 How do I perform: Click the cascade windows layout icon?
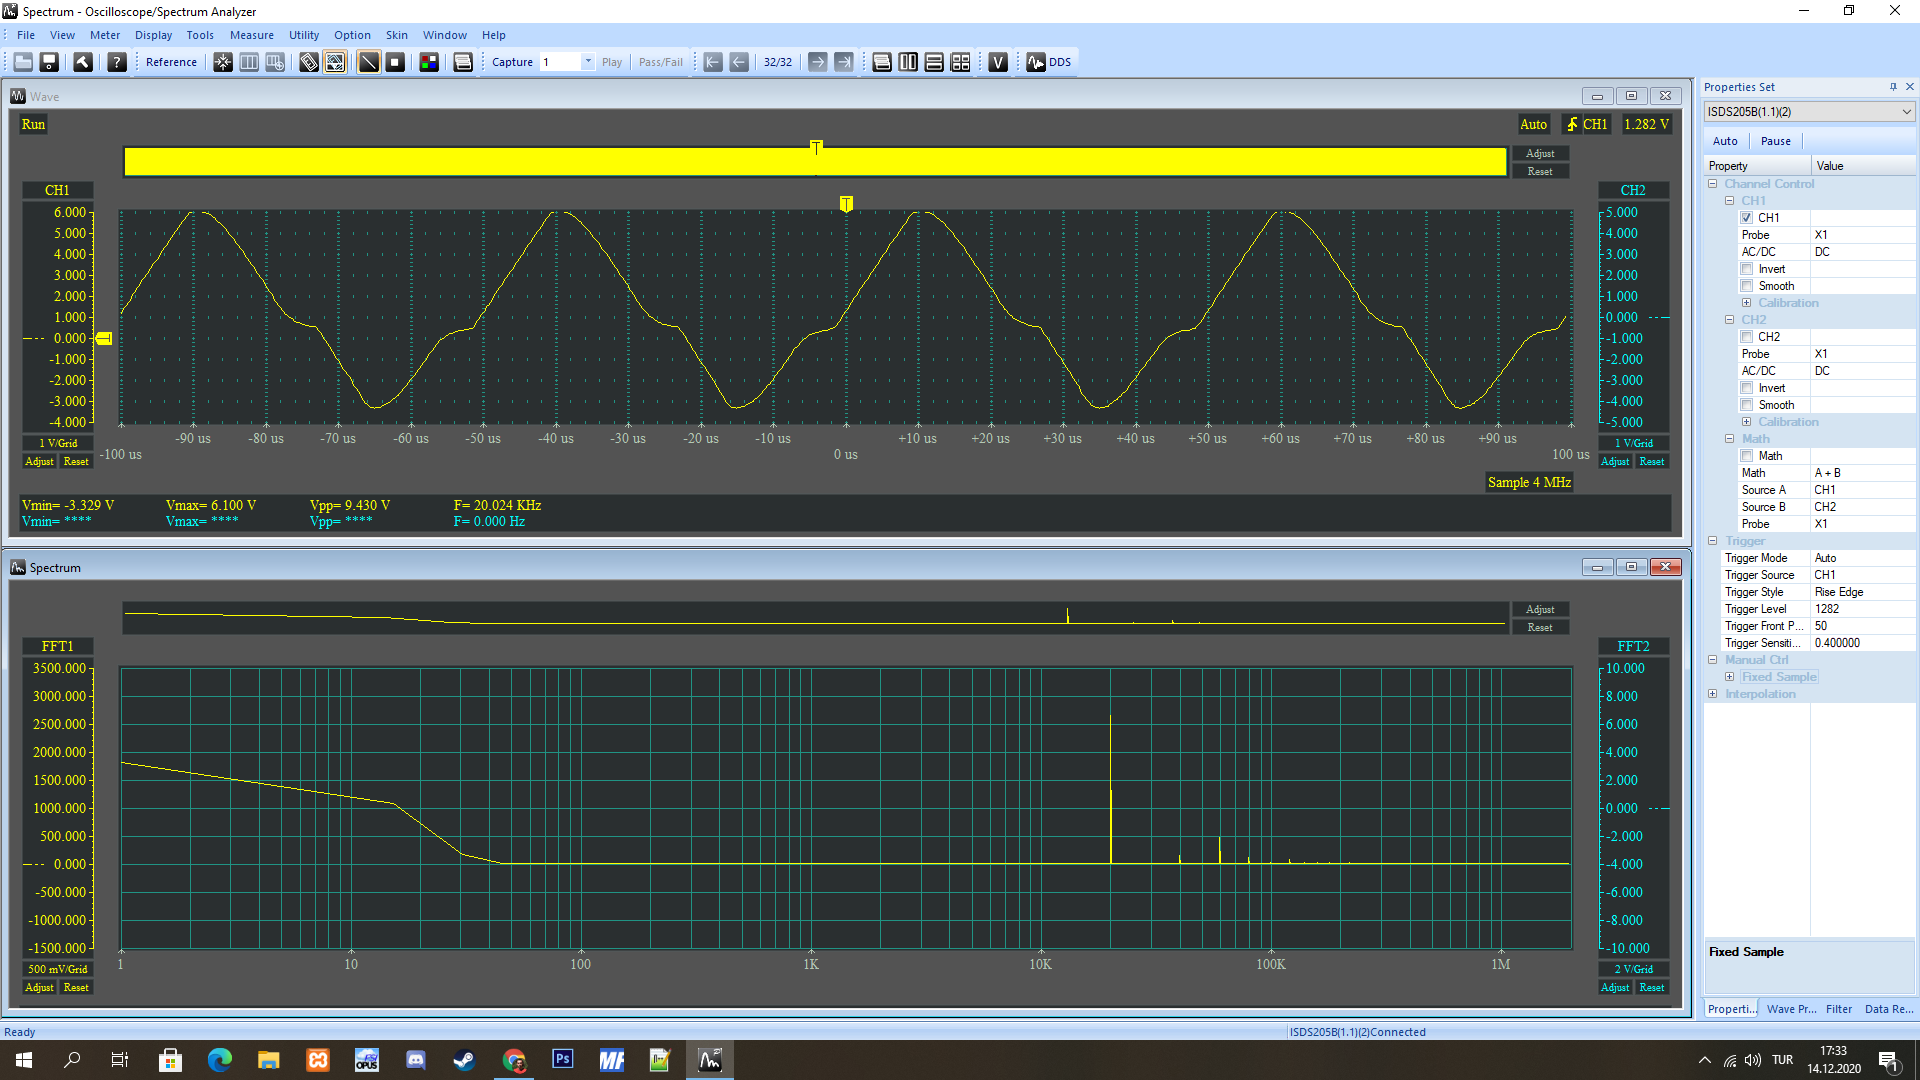pos(882,62)
